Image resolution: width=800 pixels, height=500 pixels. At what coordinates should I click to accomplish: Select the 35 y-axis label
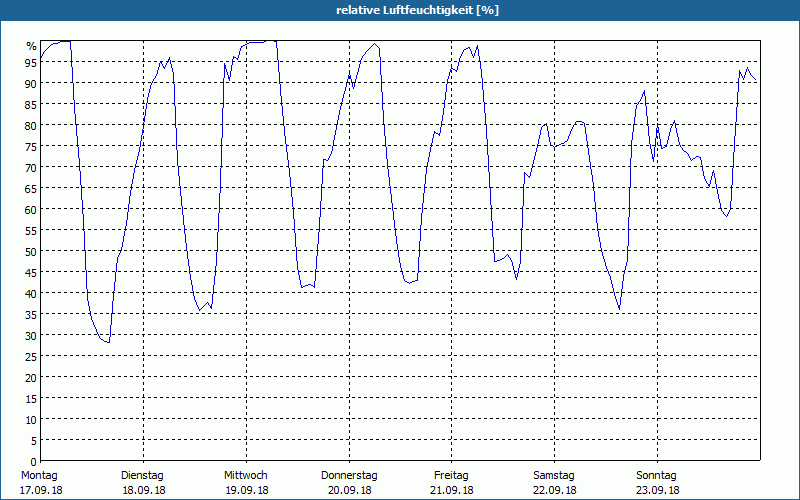[31, 315]
